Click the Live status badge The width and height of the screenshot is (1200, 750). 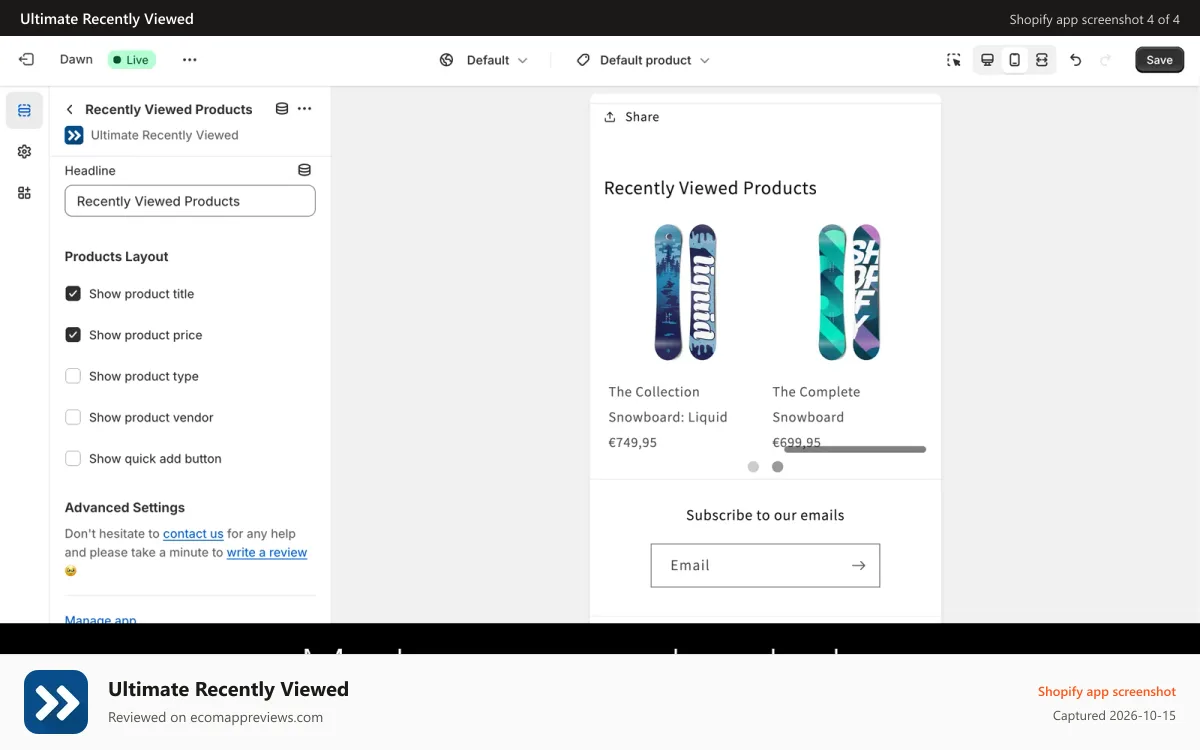click(131, 60)
